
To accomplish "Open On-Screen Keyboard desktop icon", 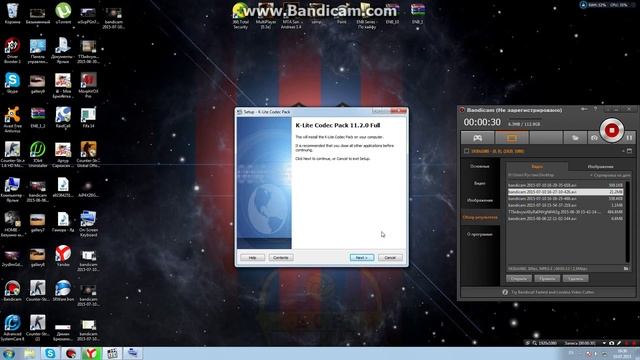I will tap(88, 223).
